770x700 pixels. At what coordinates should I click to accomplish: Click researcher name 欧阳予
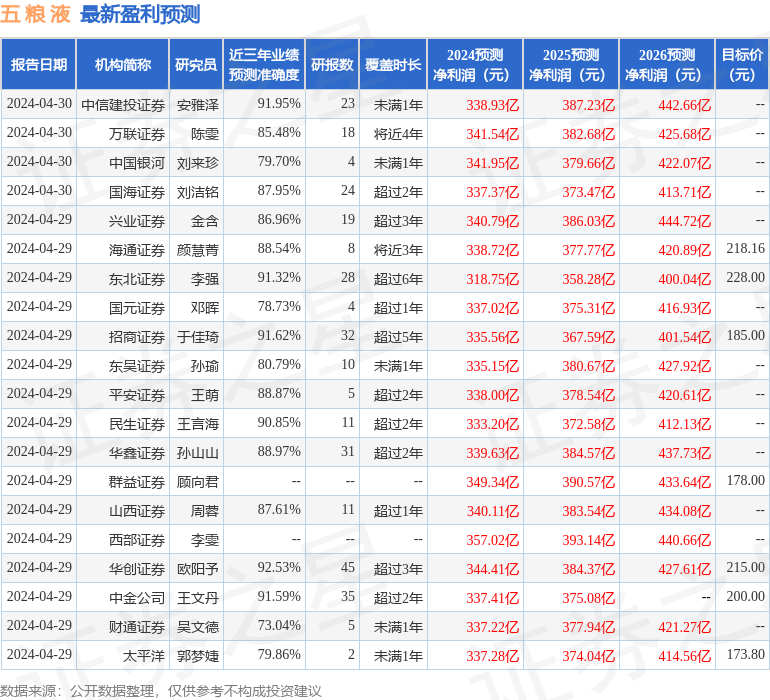click(197, 569)
